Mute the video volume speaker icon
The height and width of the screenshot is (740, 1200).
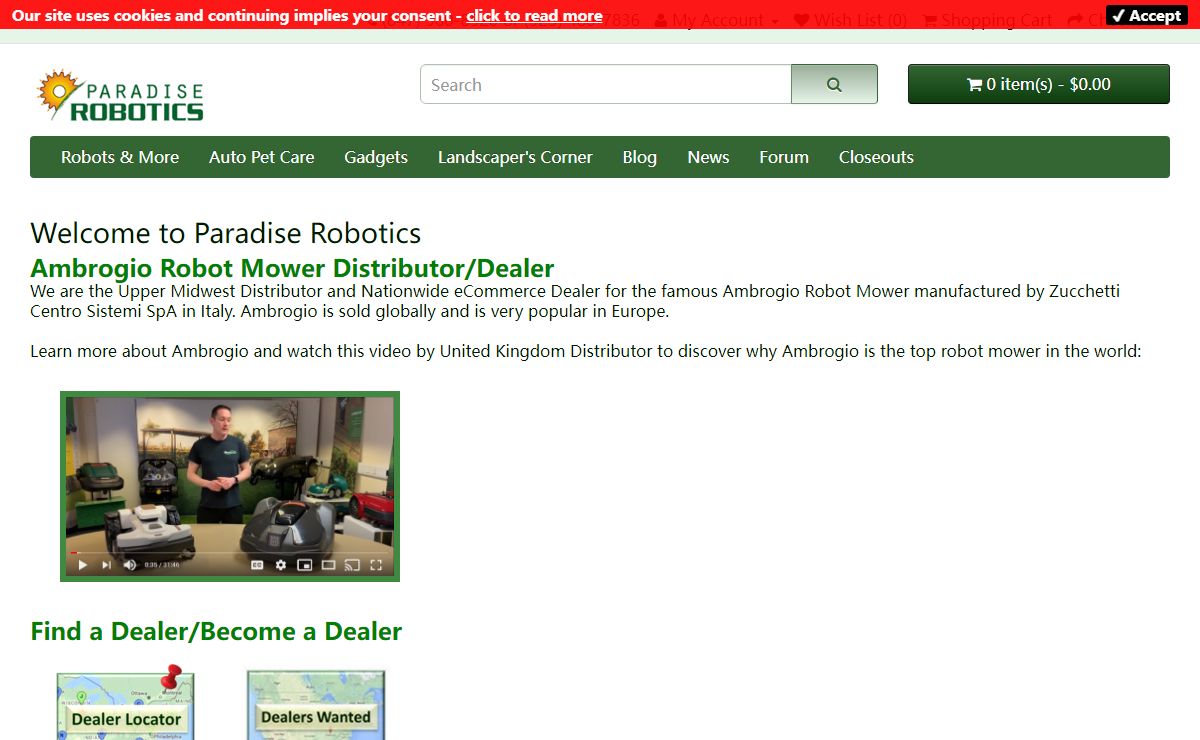tap(130, 565)
